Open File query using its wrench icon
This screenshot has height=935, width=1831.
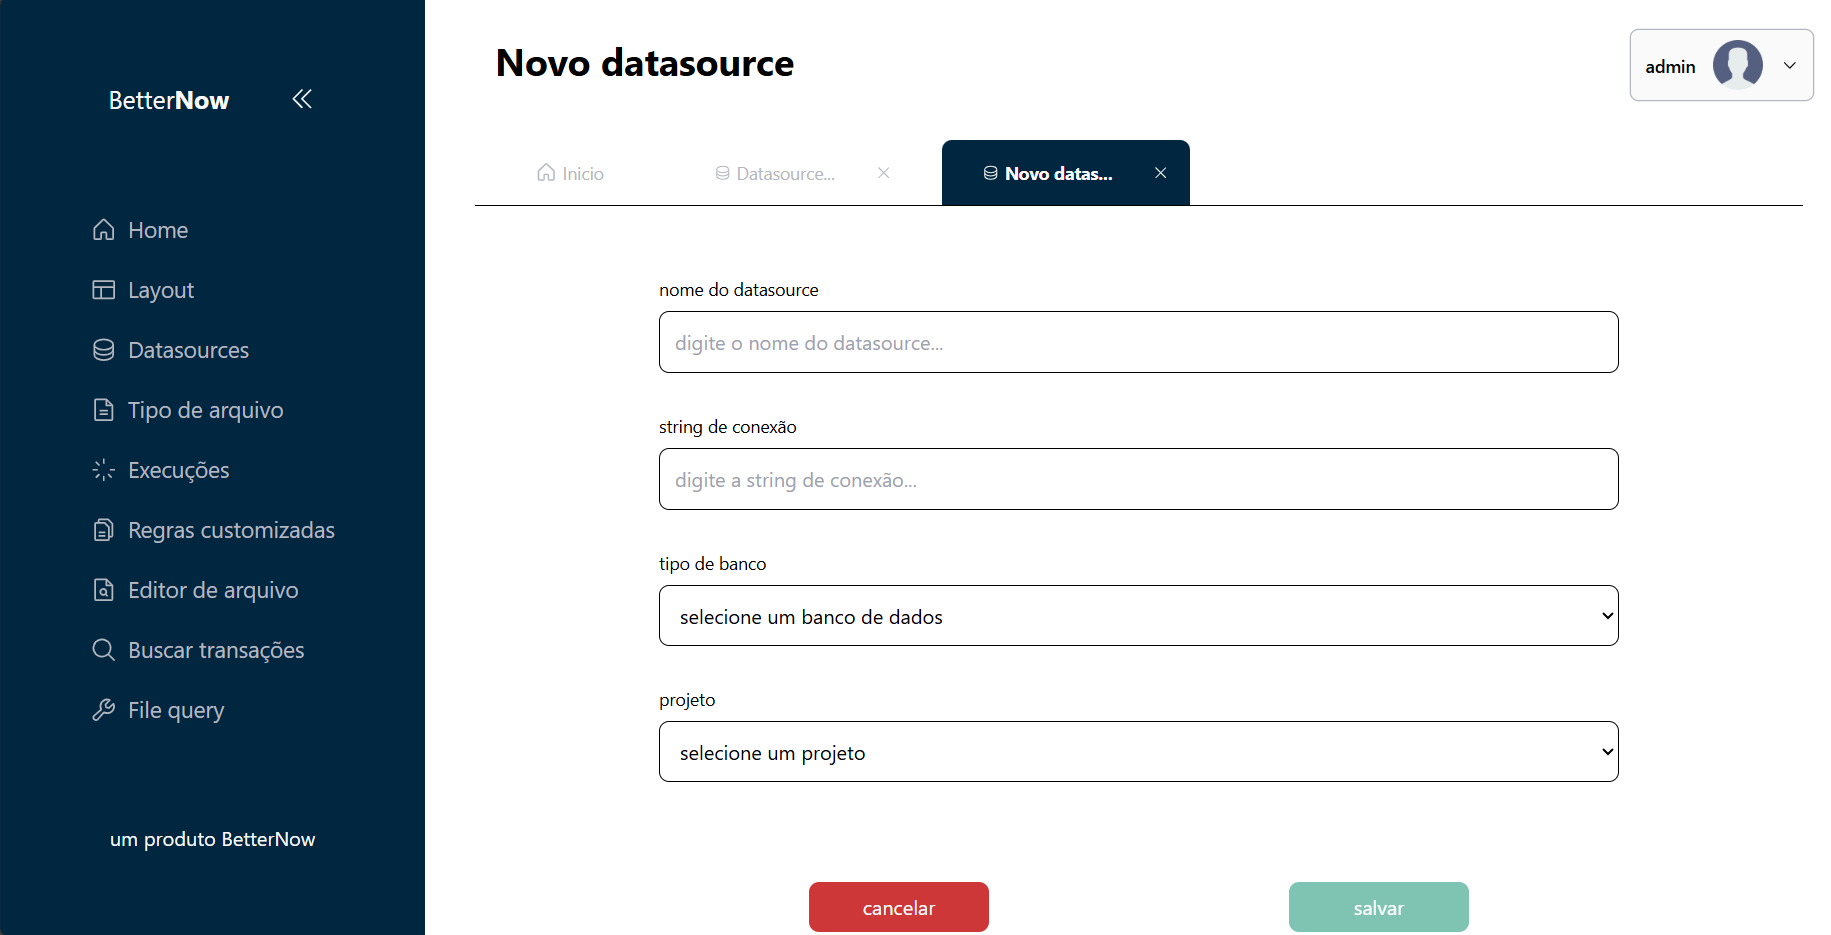(104, 710)
